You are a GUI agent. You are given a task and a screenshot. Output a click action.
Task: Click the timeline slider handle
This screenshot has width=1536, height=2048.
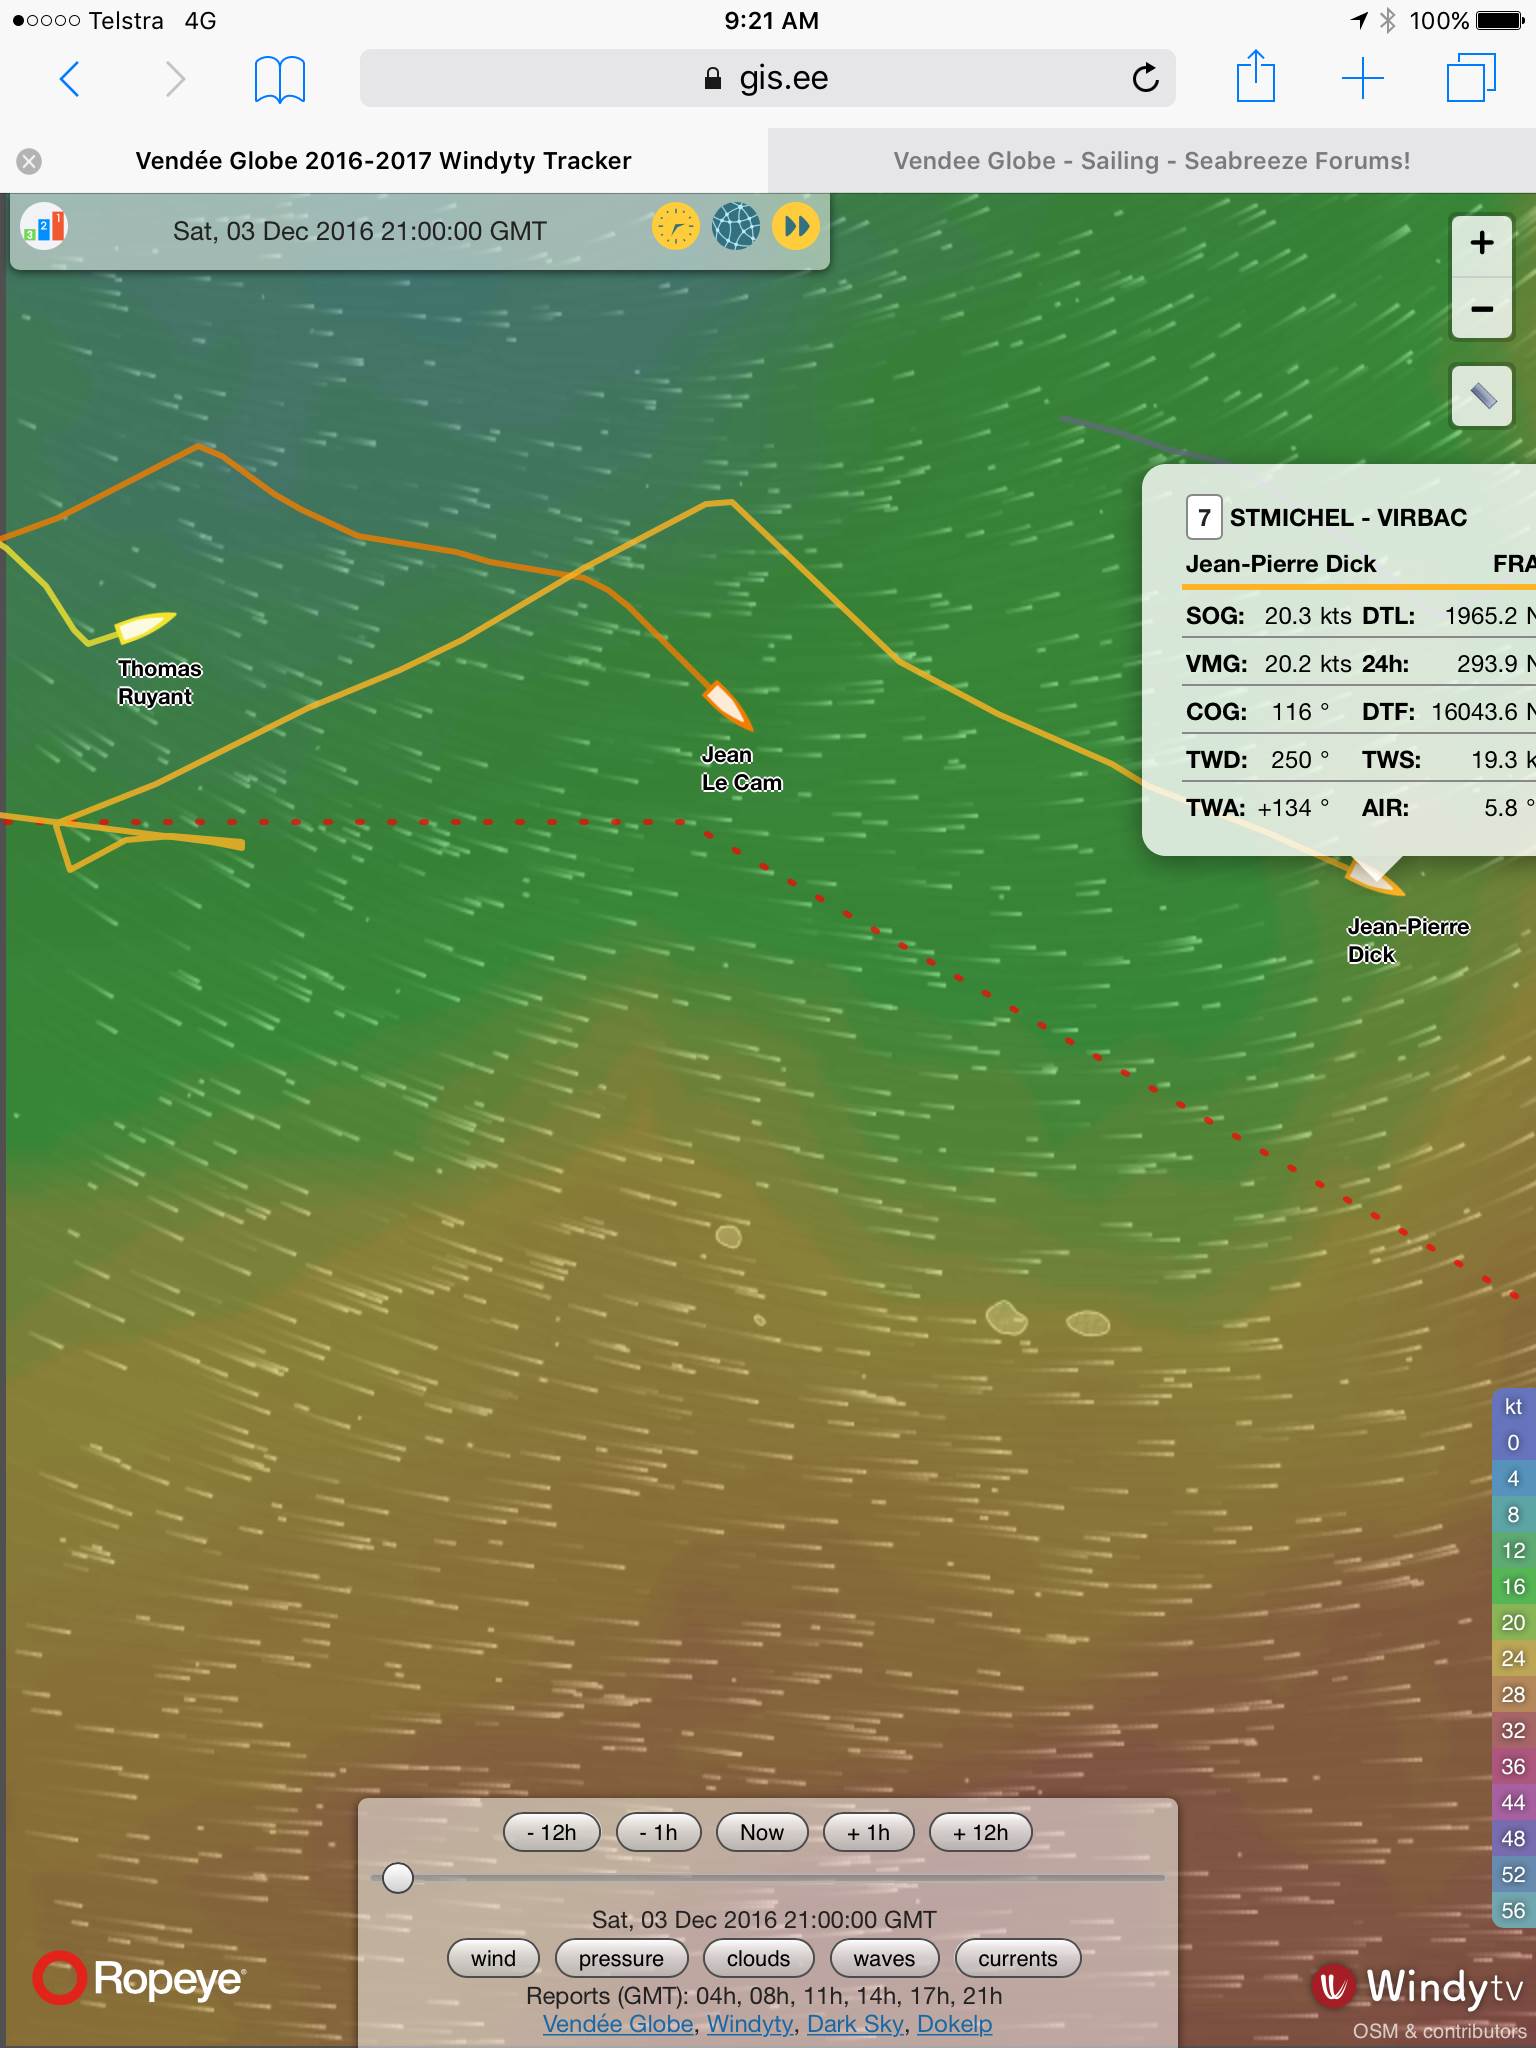(x=398, y=1878)
